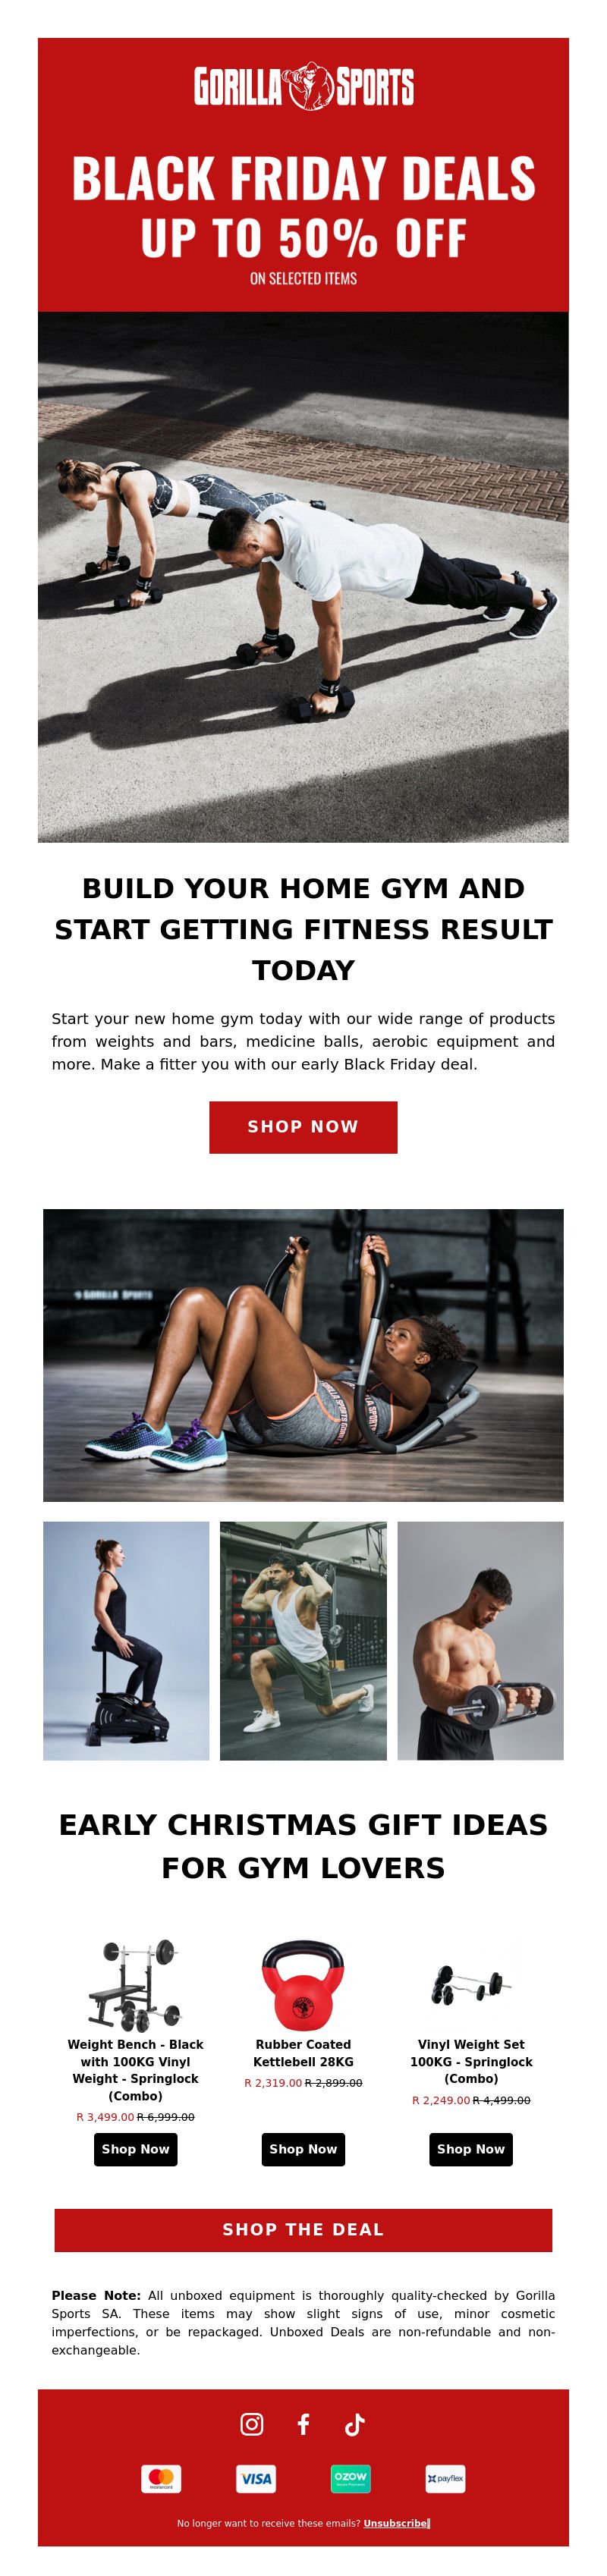Image resolution: width=607 pixels, height=2576 pixels.
Task: Click the Mastercard payment icon
Action: click(161, 2478)
